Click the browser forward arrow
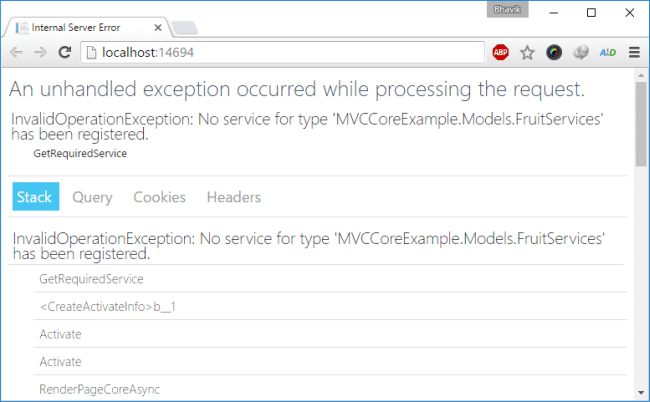The width and height of the screenshot is (650, 402). 41,52
